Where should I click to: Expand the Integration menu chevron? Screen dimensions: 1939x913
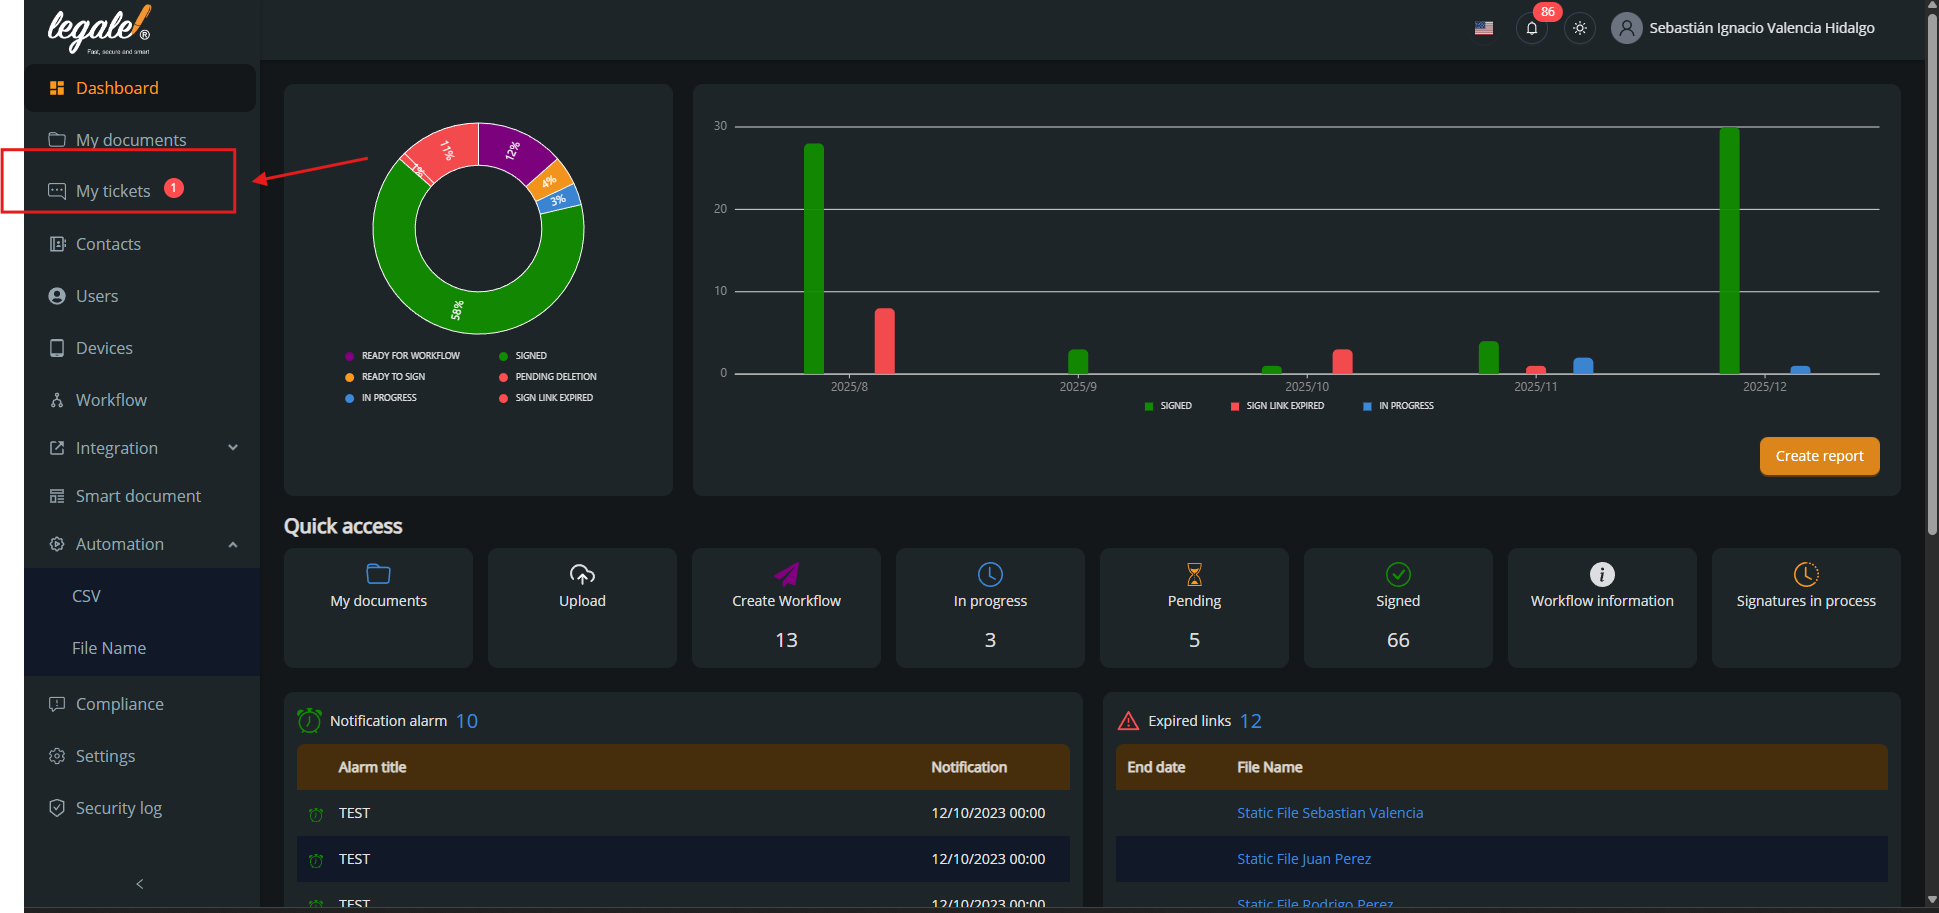pyautogui.click(x=233, y=448)
